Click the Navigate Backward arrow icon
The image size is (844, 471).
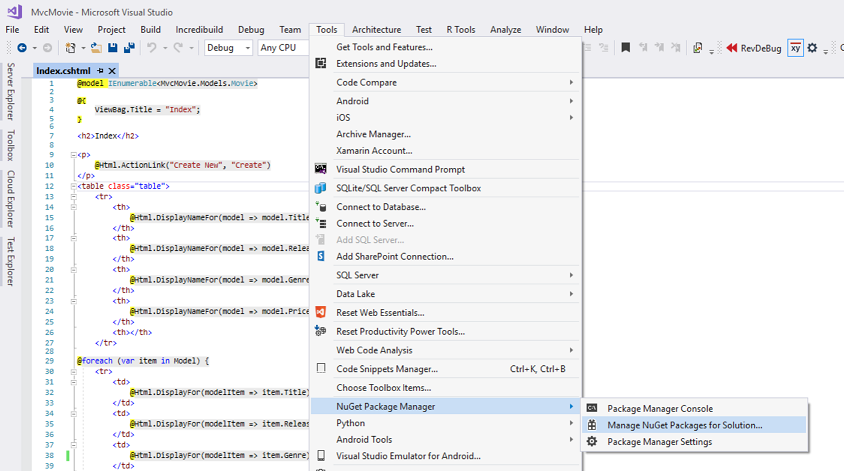[21, 48]
